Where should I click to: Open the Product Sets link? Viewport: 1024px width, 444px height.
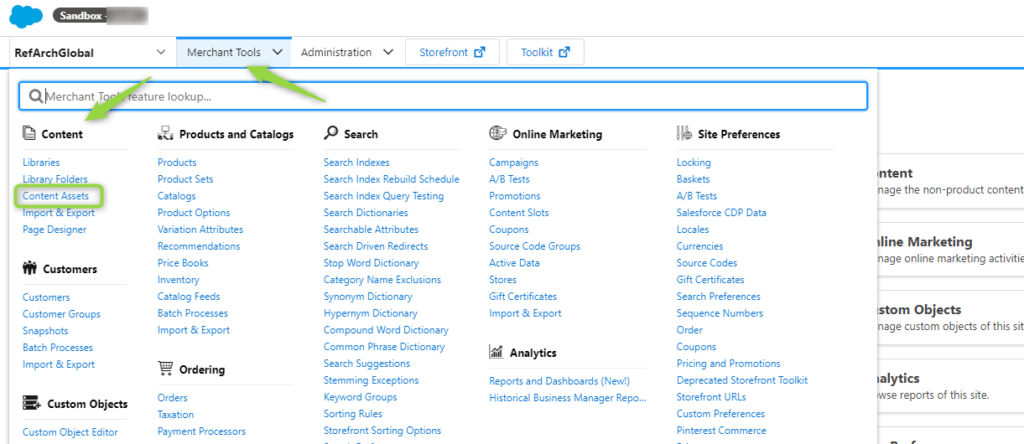185,179
